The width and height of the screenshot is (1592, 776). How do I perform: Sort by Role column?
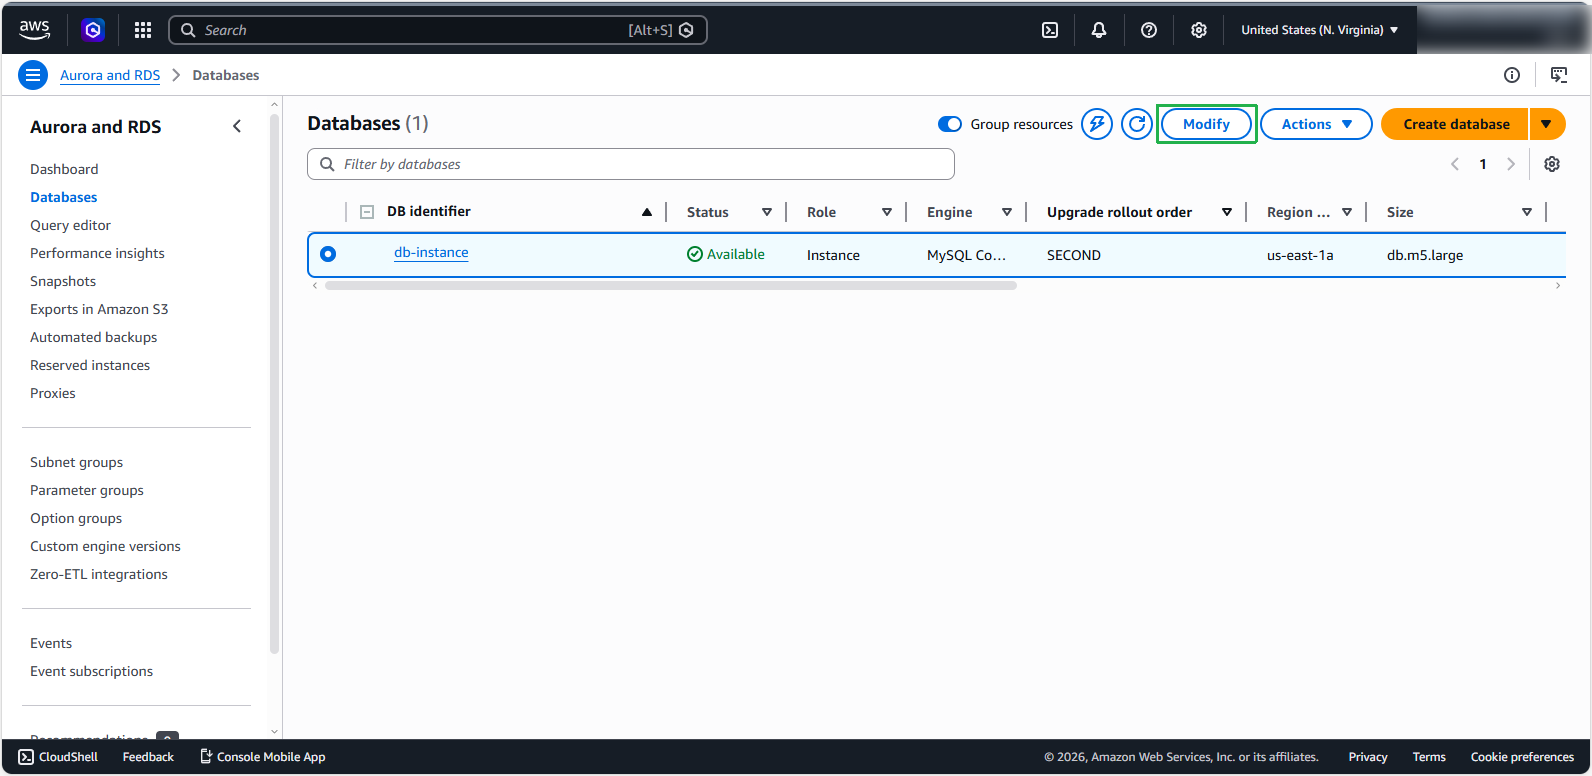[x=887, y=212]
